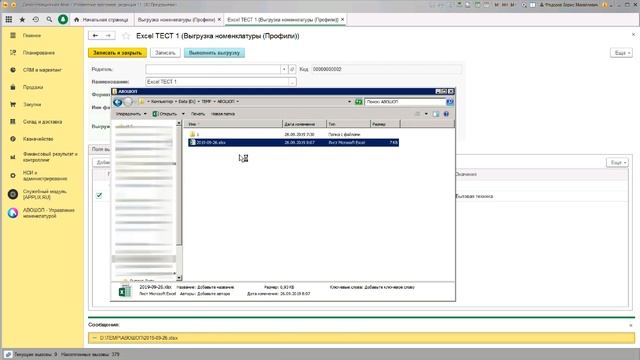
Task: Click the Записать button
Action: click(x=165, y=53)
